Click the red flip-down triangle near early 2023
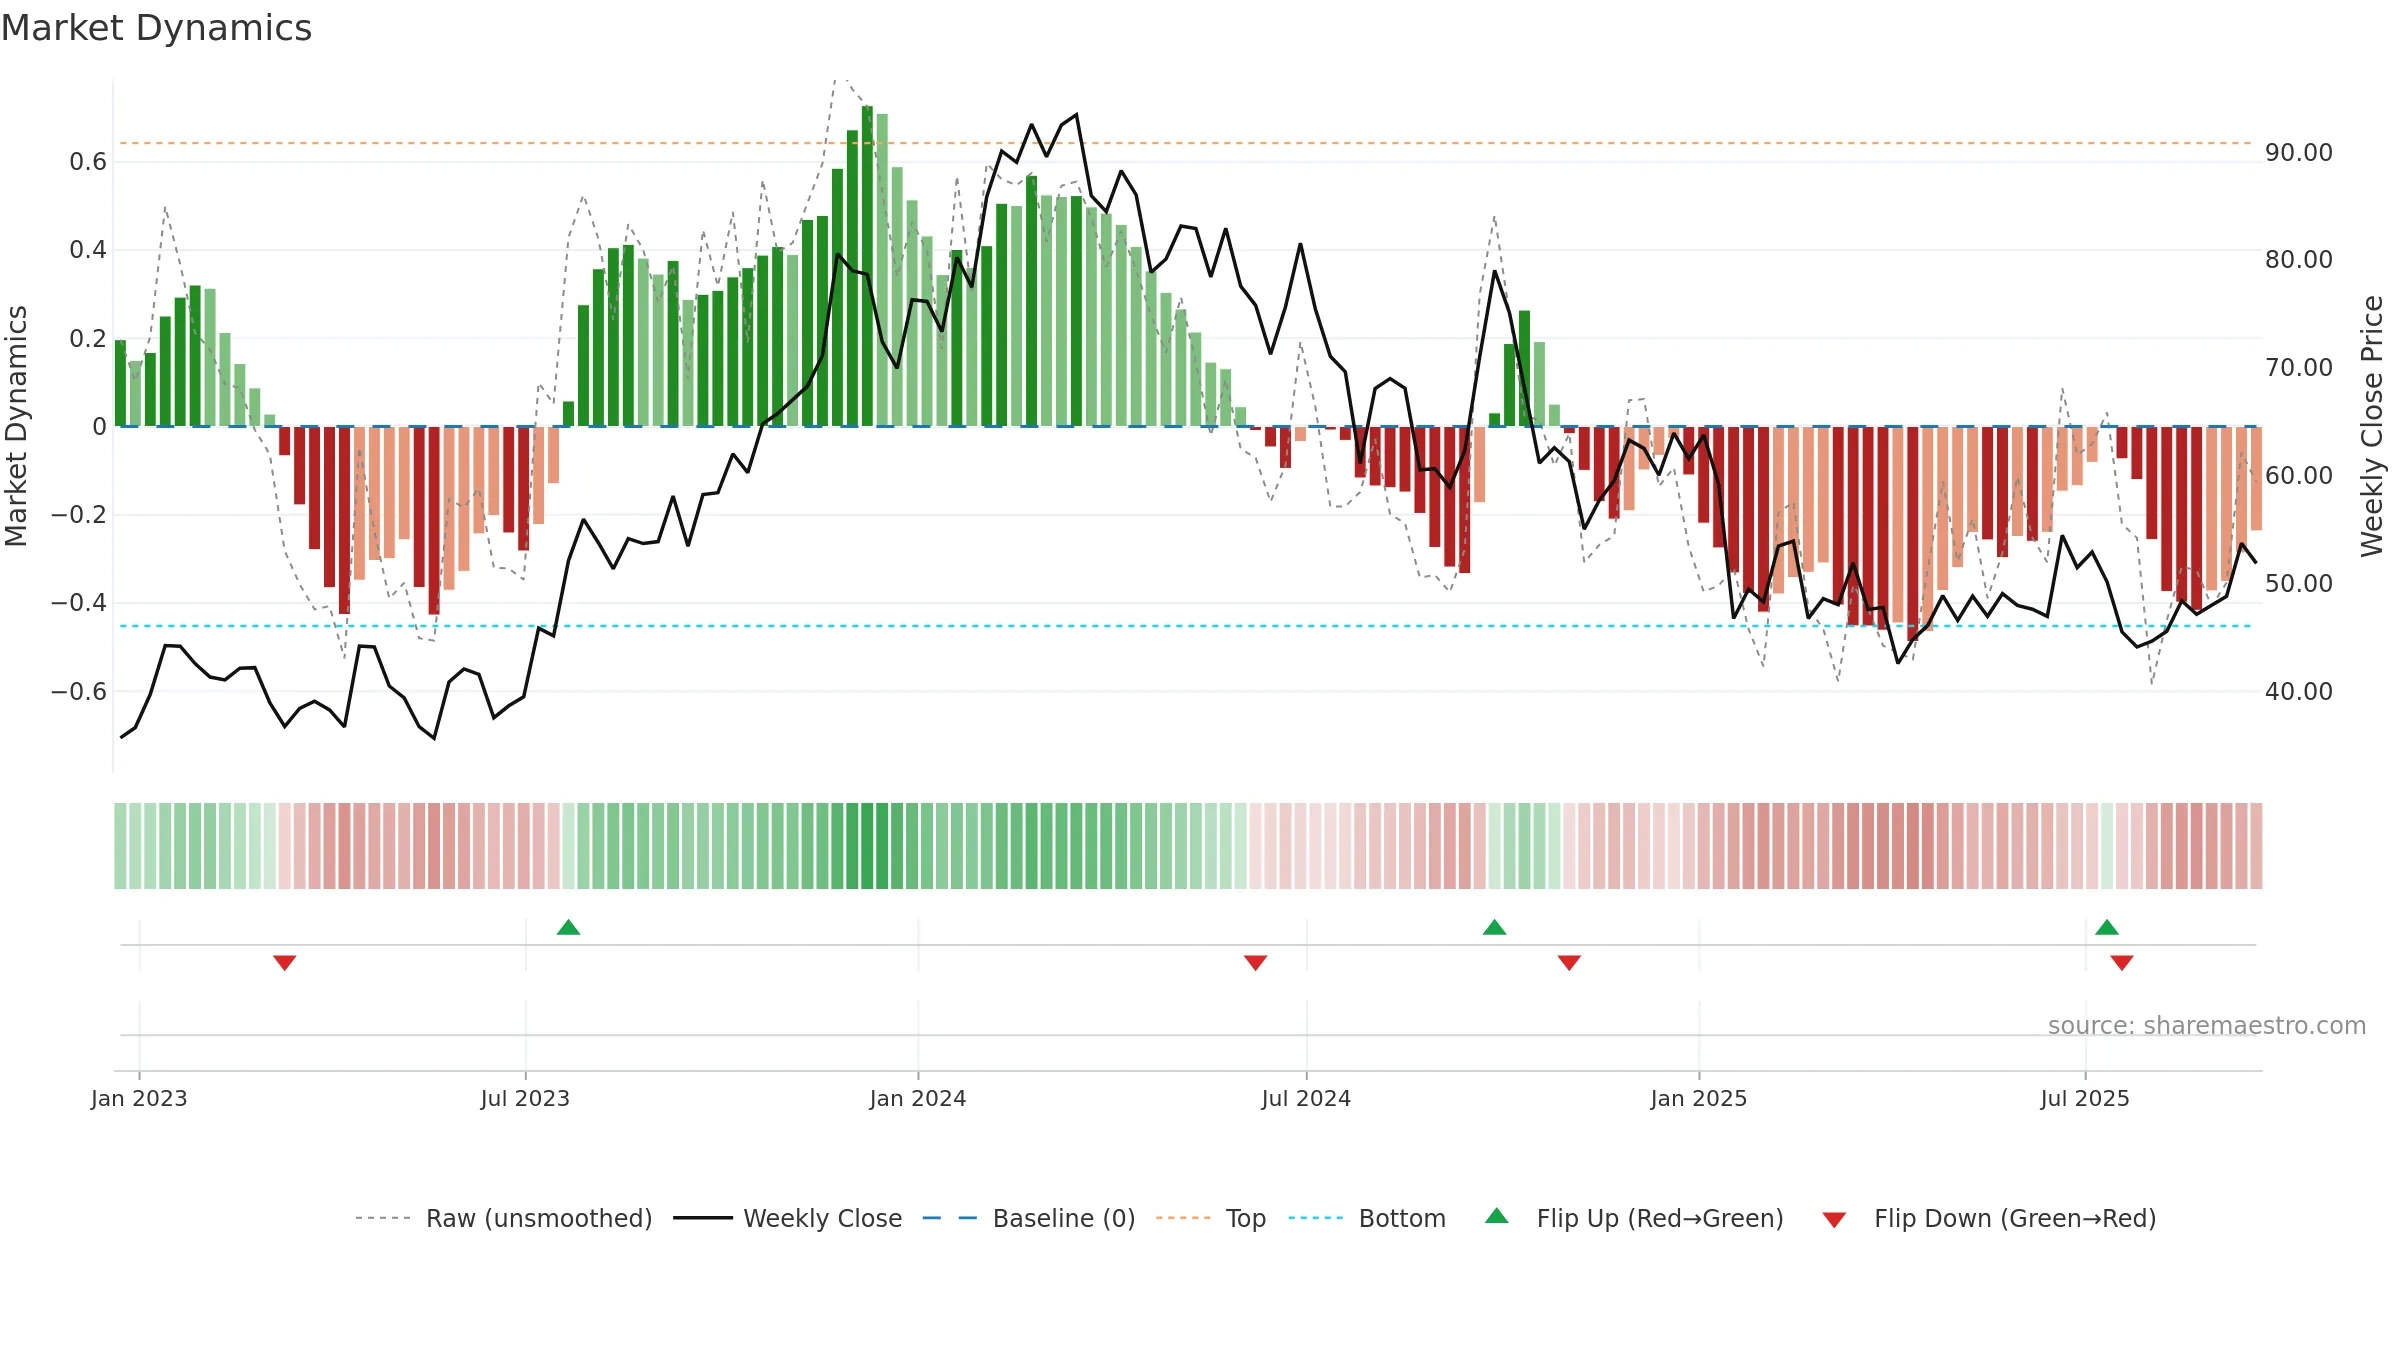2400x1350 pixels. (284, 962)
